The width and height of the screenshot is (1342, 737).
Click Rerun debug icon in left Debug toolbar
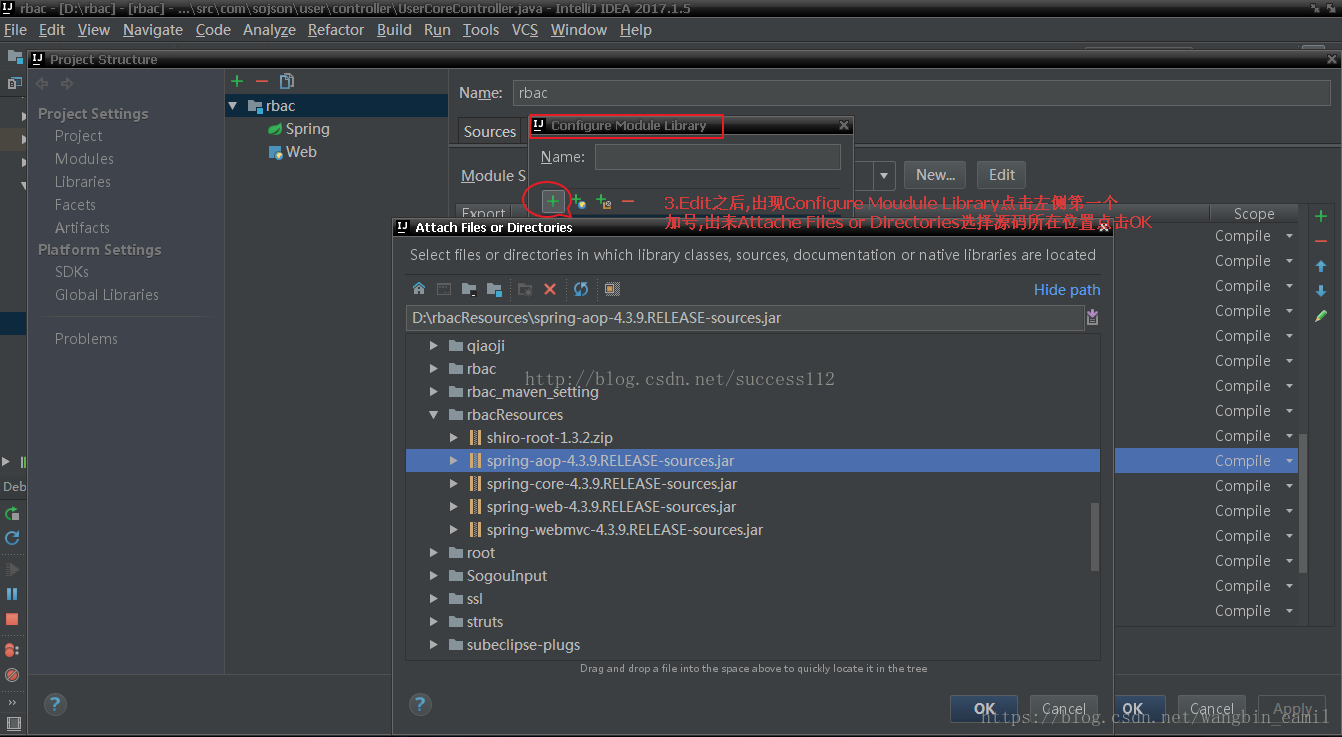tap(12, 513)
